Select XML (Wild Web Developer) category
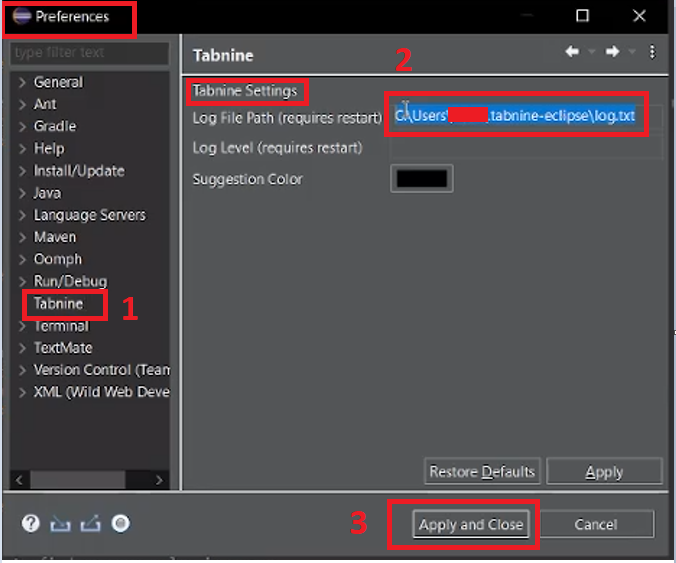This screenshot has width=676, height=563. [102, 392]
